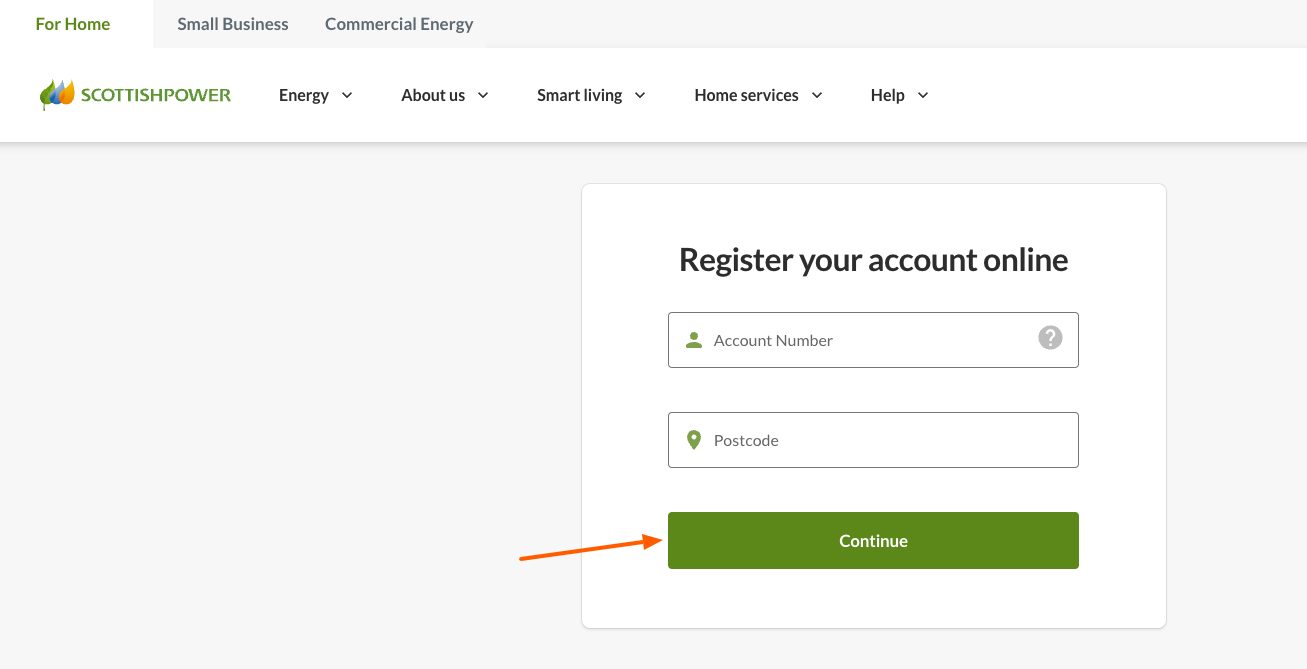Open the Energy dropdown menu
This screenshot has width=1307, height=669.
click(x=305, y=95)
